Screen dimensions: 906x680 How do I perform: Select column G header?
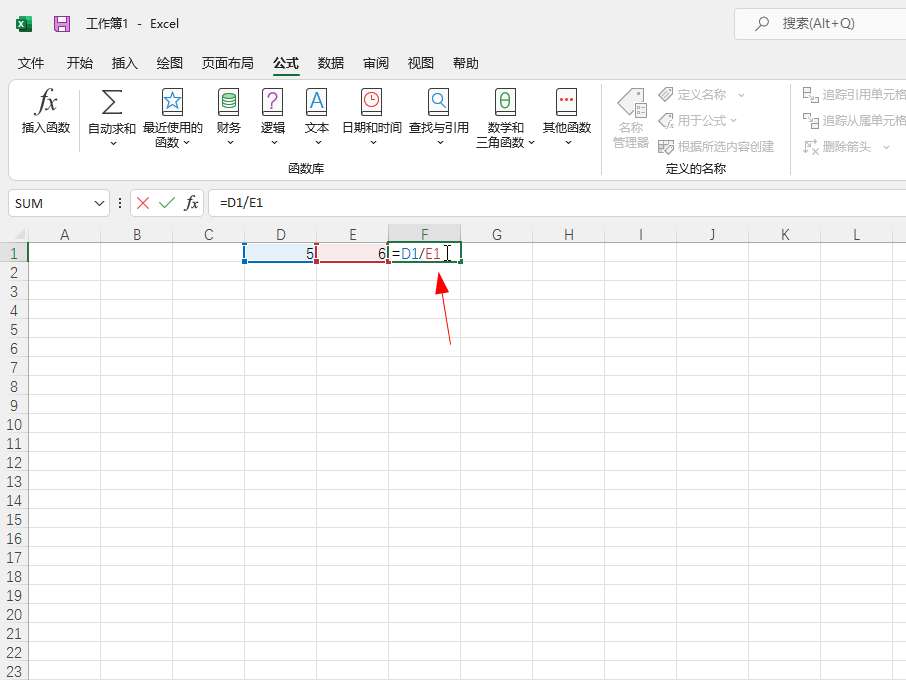(496, 234)
